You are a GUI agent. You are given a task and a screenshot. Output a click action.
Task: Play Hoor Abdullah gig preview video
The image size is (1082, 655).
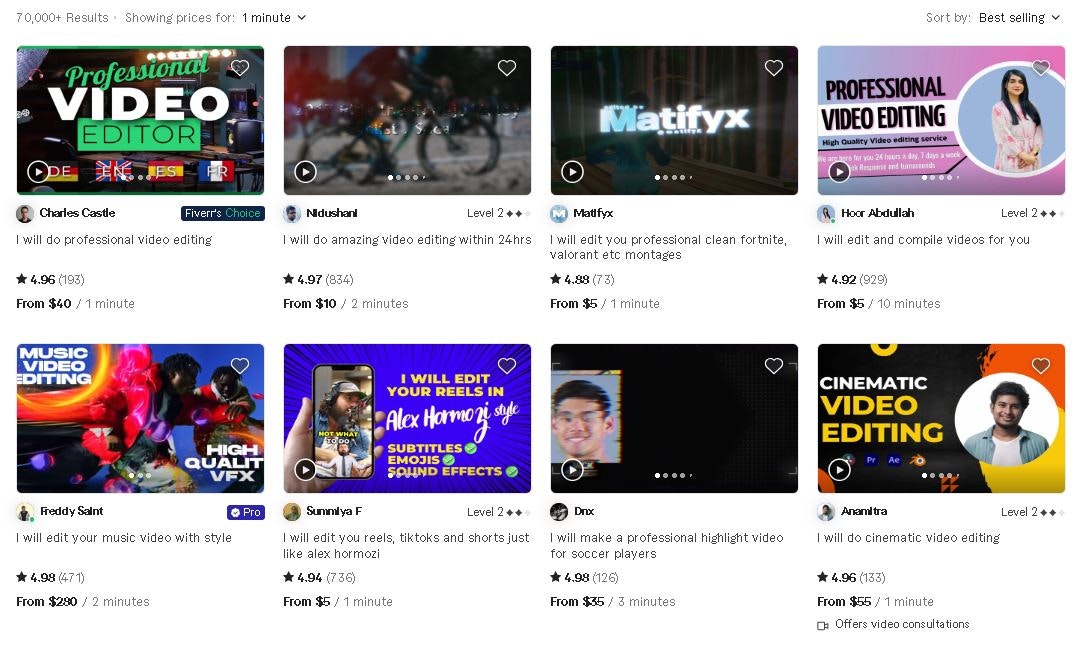pyautogui.click(x=839, y=171)
